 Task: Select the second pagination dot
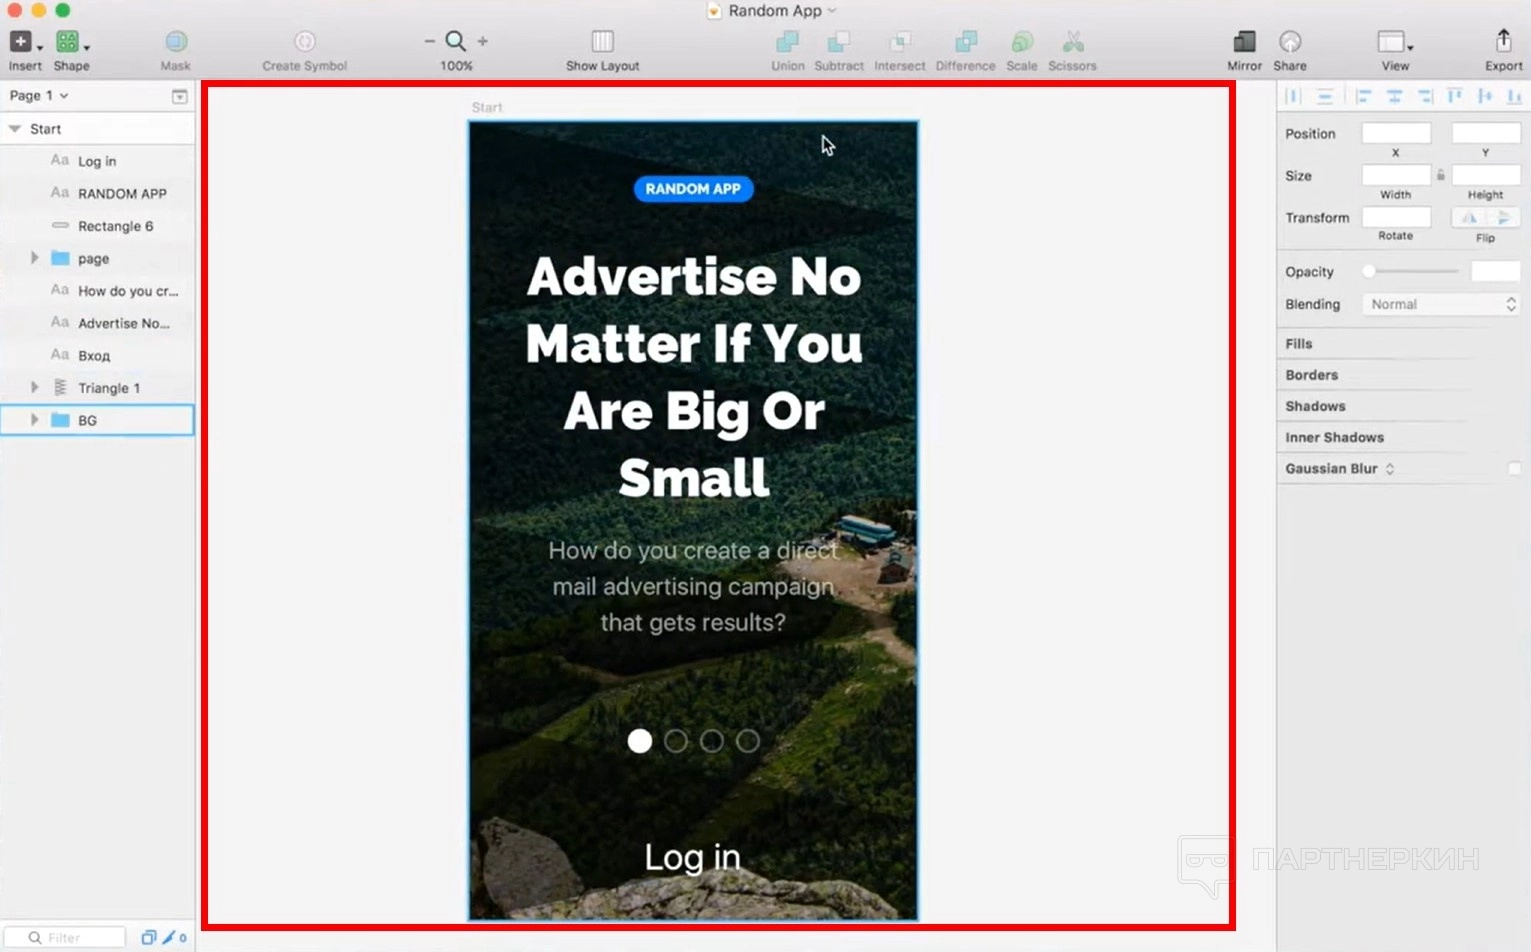coord(676,741)
